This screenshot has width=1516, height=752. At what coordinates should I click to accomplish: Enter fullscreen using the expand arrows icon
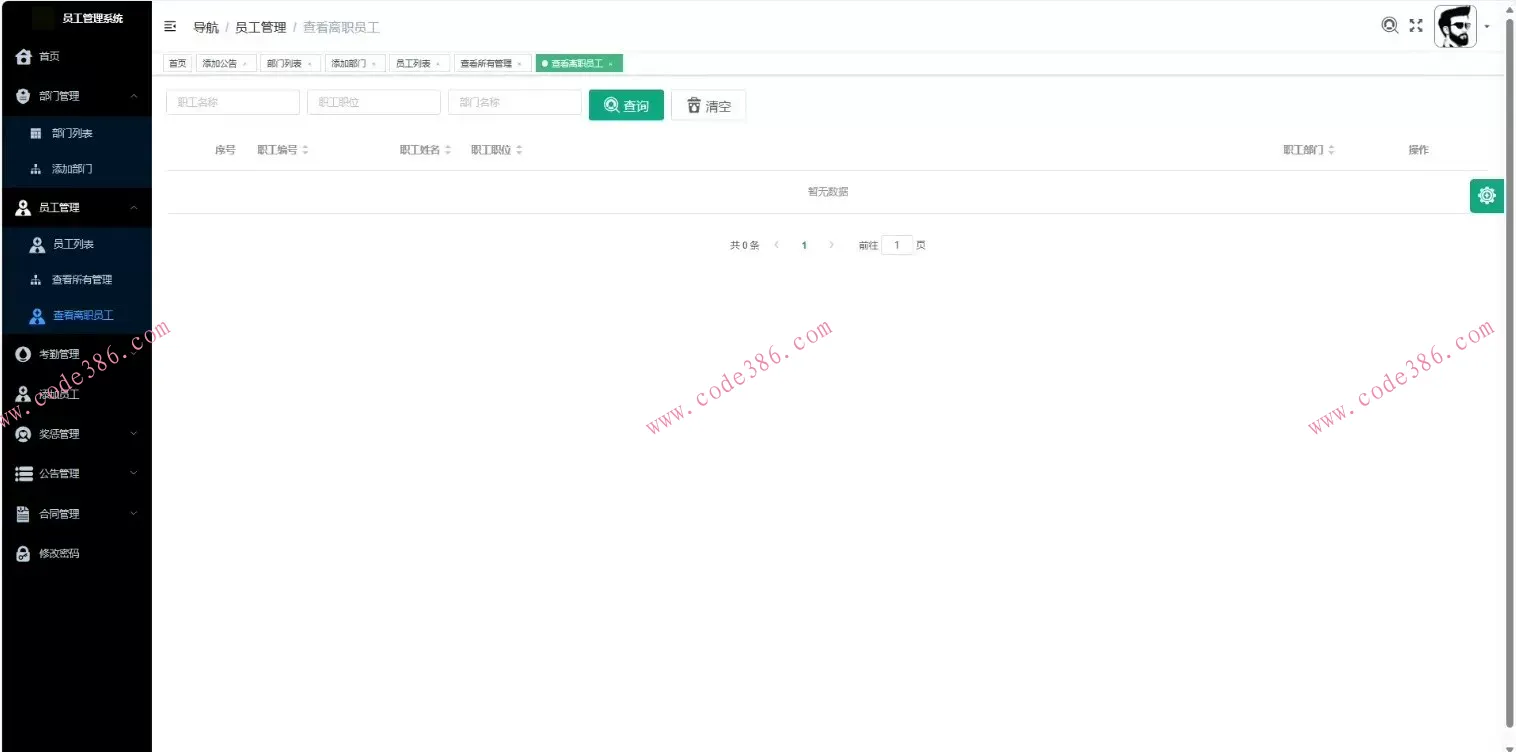1415,26
